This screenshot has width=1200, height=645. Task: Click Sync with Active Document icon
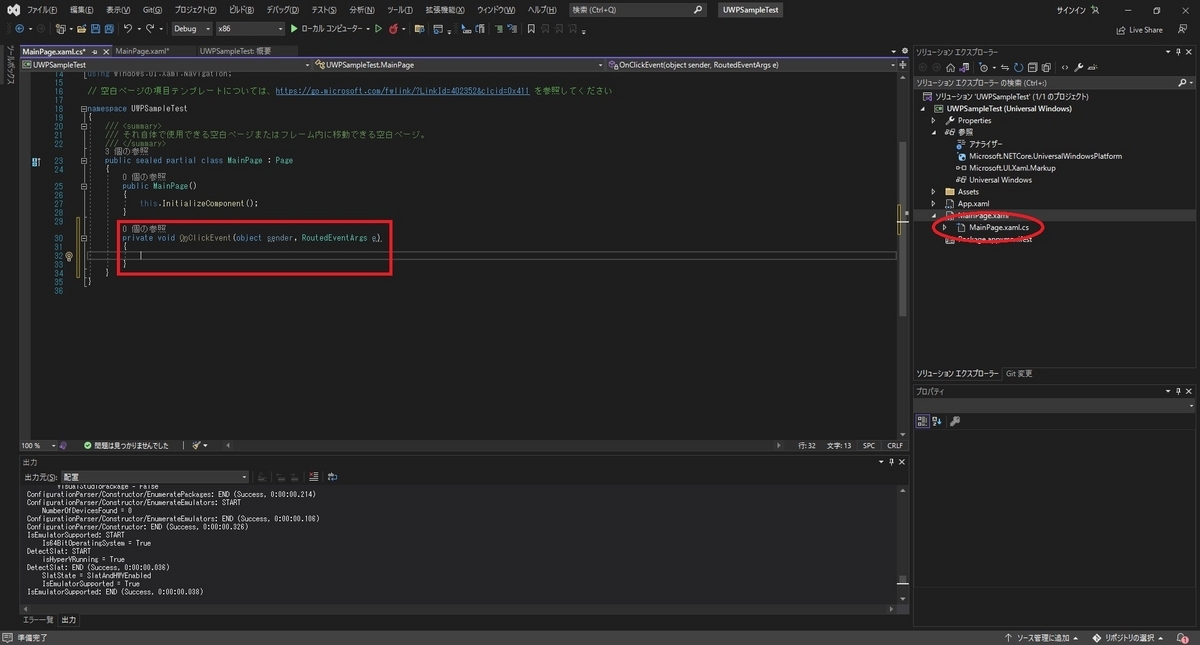[1005, 68]
